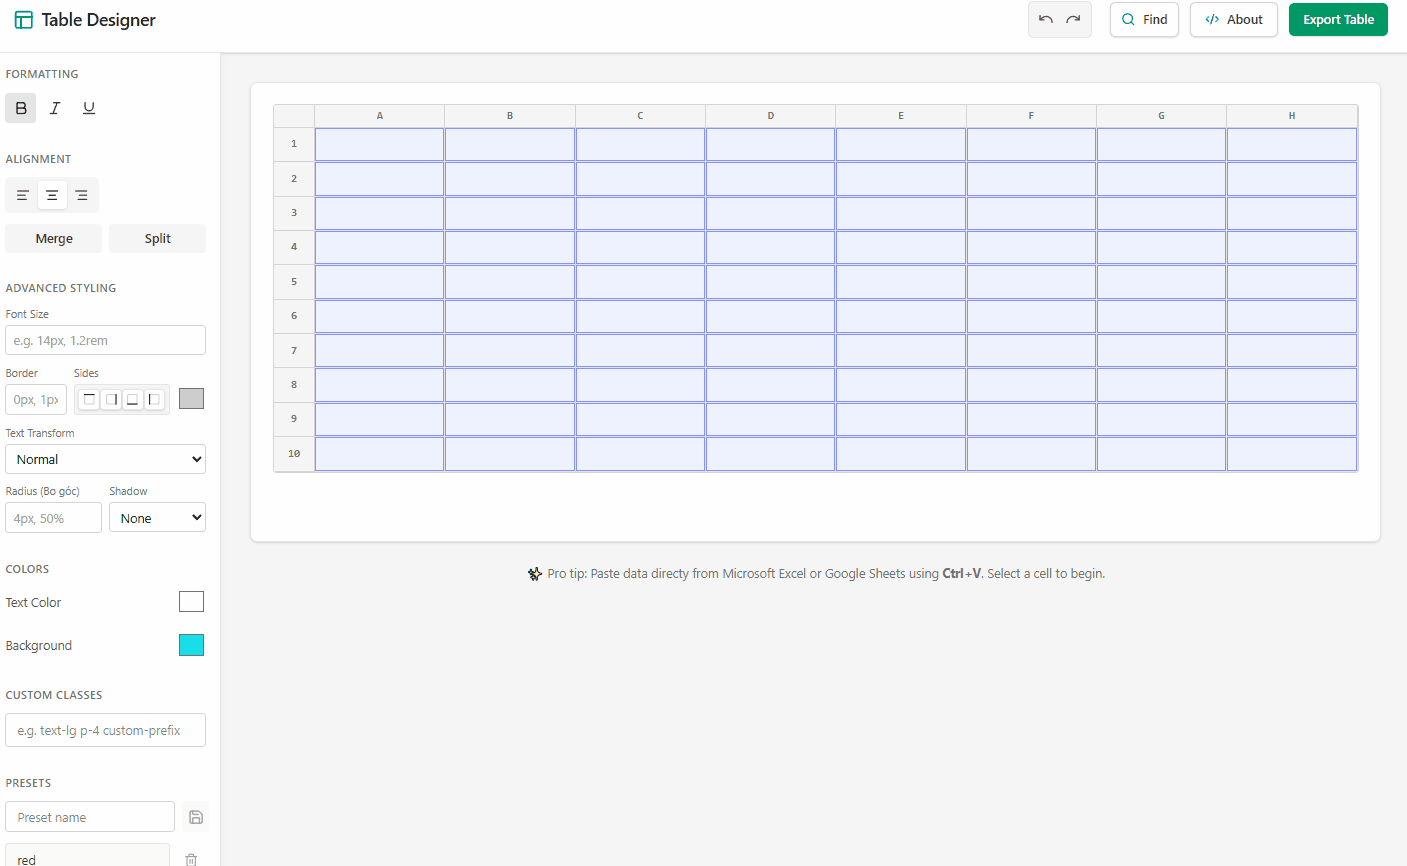Focus the Custom Classes input field
This screenshot has height=866, width=1407.
pos(106,730)
